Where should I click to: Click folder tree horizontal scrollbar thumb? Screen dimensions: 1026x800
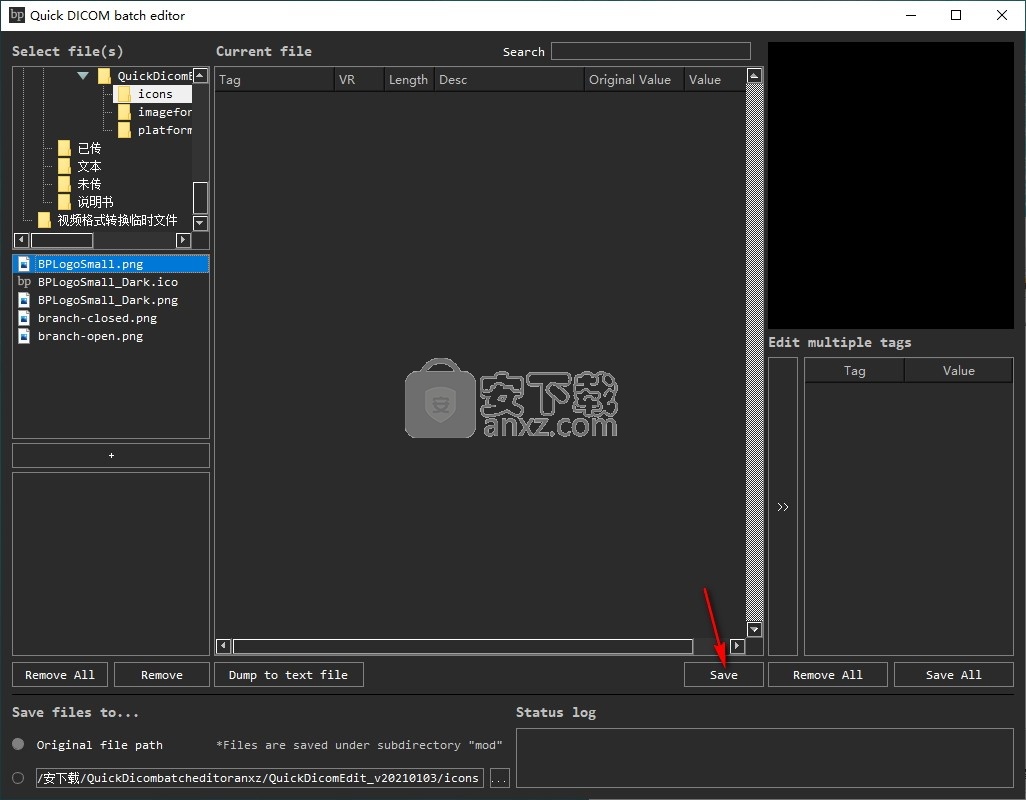coord(62,240)
